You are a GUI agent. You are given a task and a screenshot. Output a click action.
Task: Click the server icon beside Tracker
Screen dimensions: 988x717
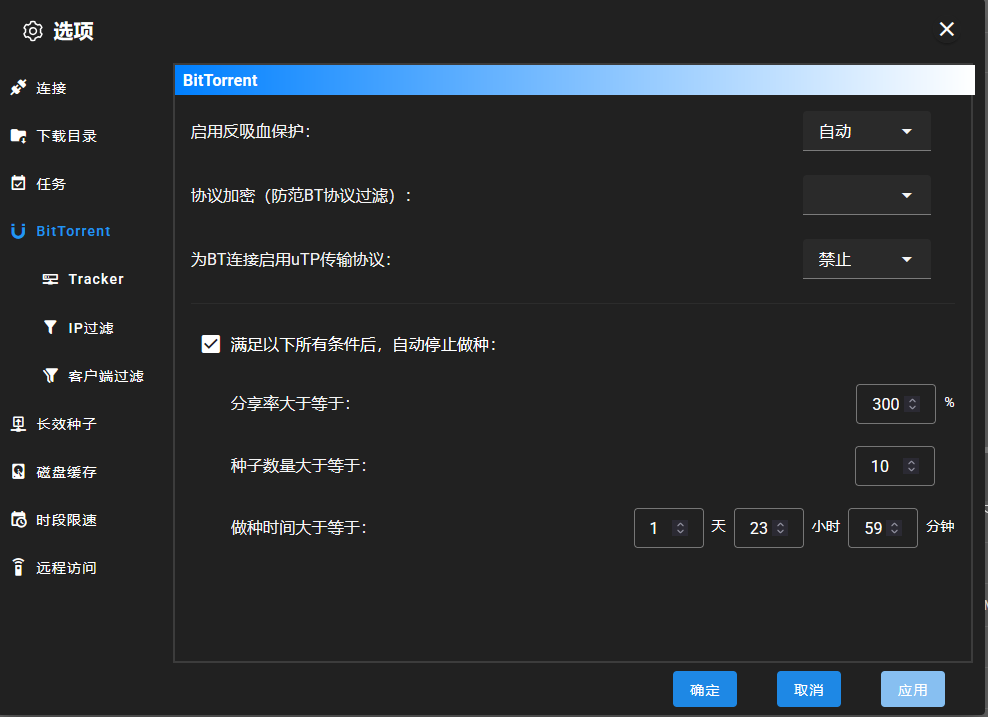[x=50, y=279]
